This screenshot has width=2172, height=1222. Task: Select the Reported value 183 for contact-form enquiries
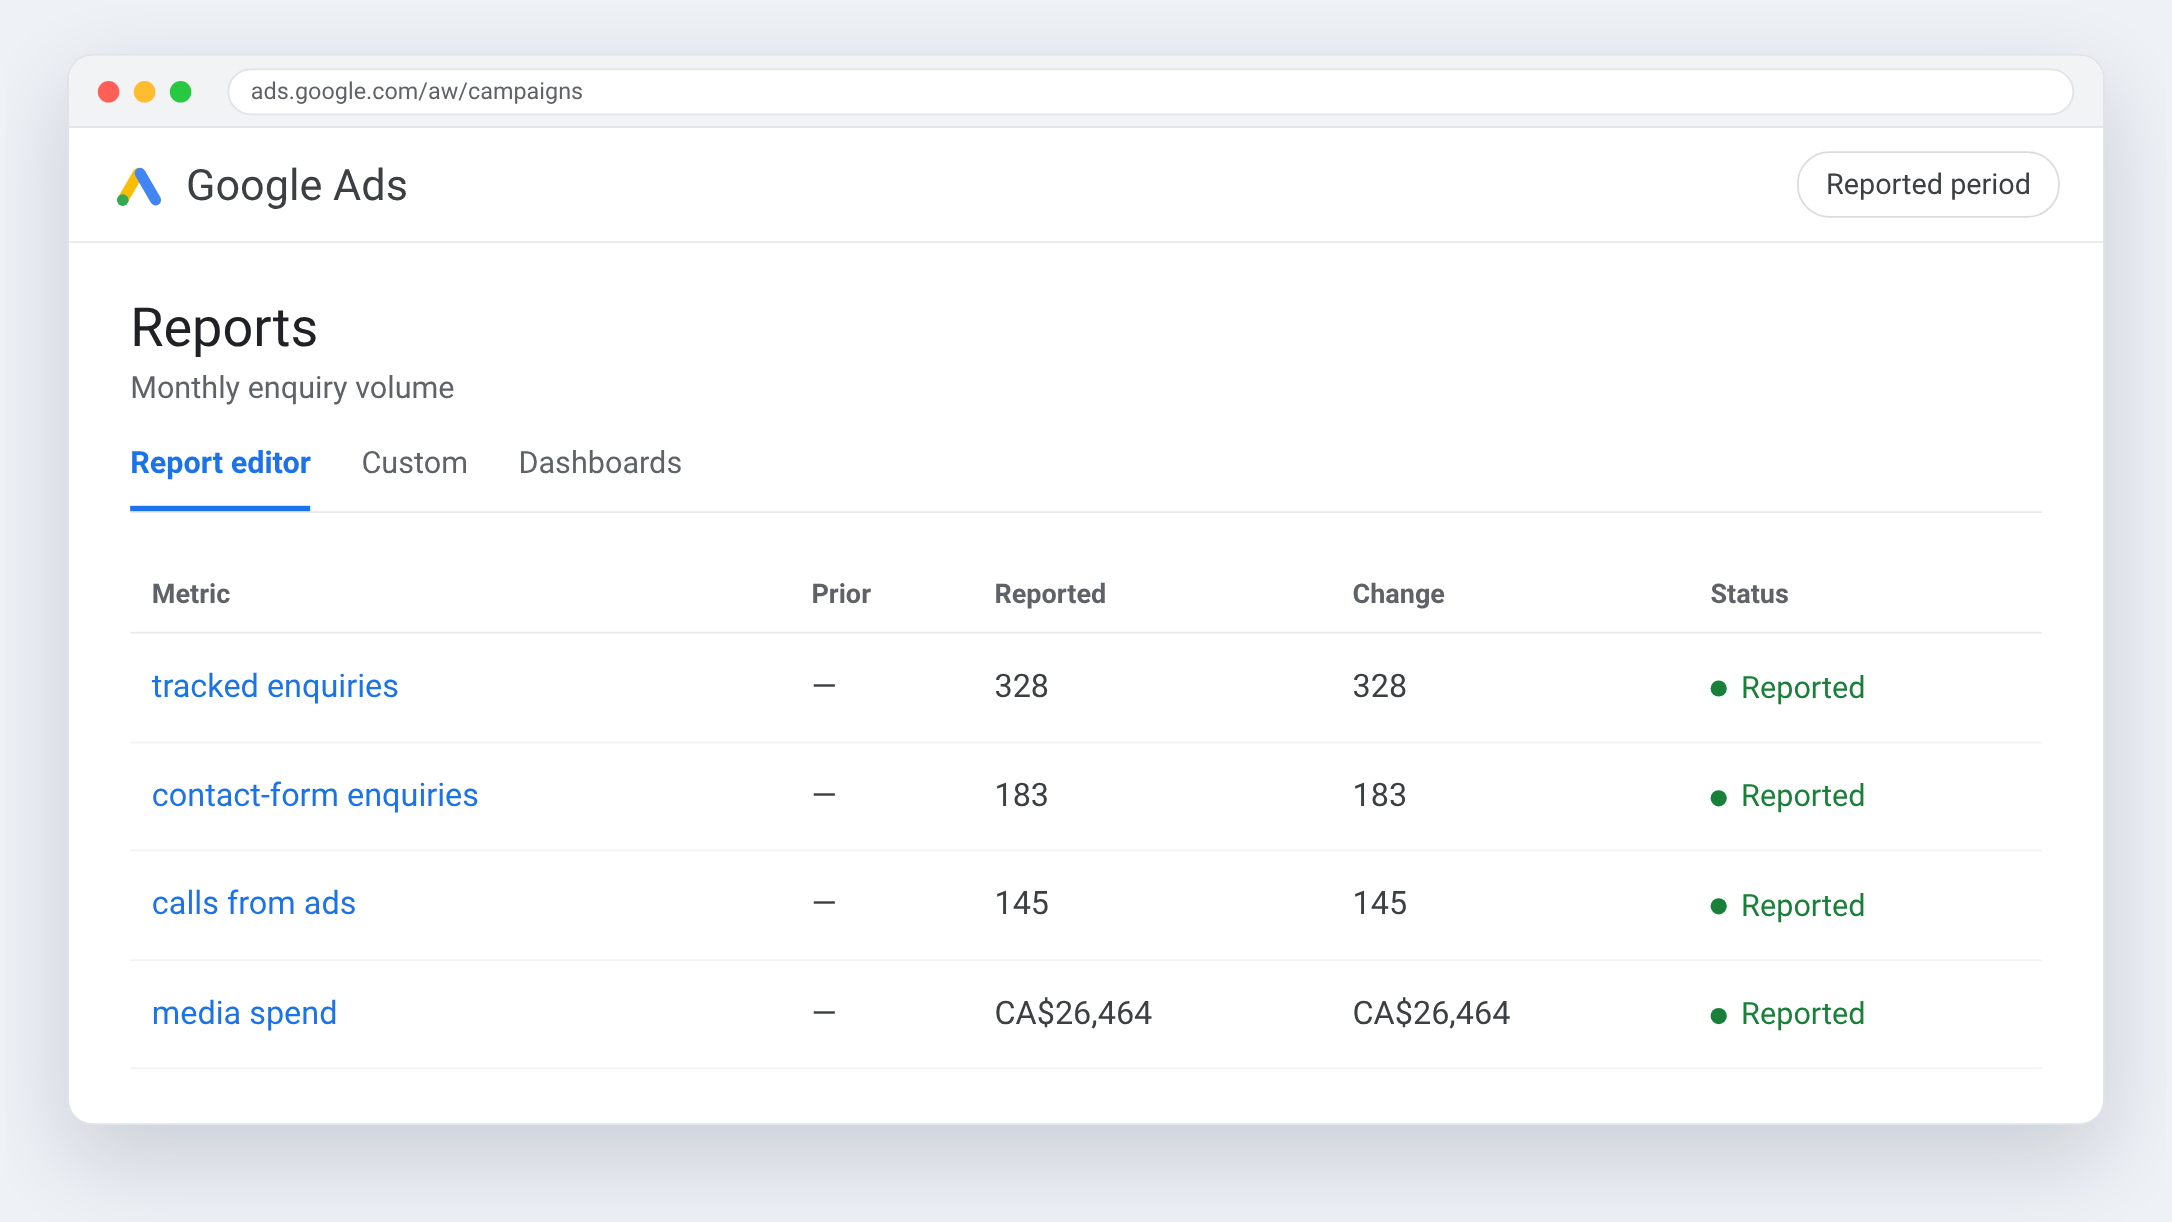point(1021,795)
